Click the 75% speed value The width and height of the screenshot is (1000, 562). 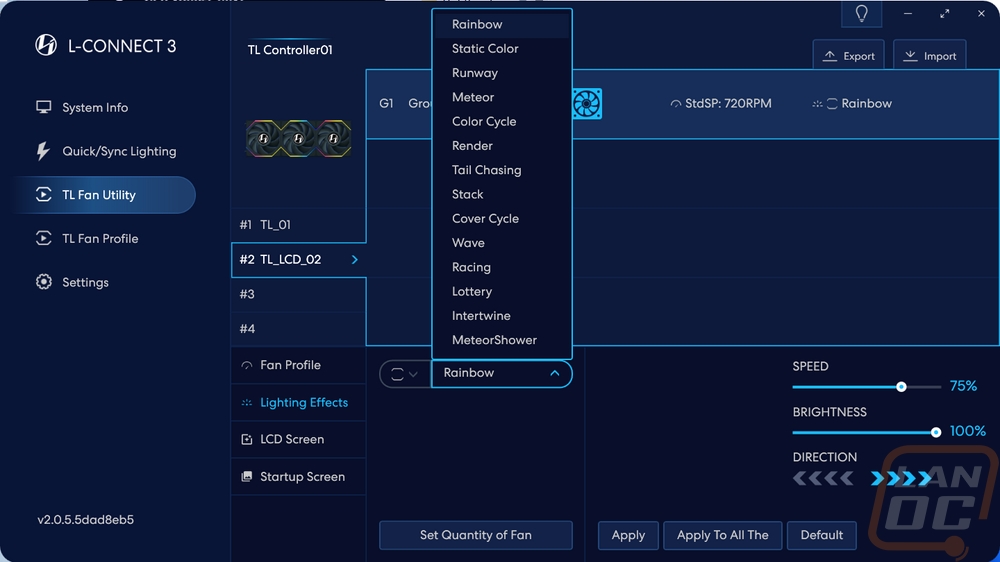(x=963, y=386)
